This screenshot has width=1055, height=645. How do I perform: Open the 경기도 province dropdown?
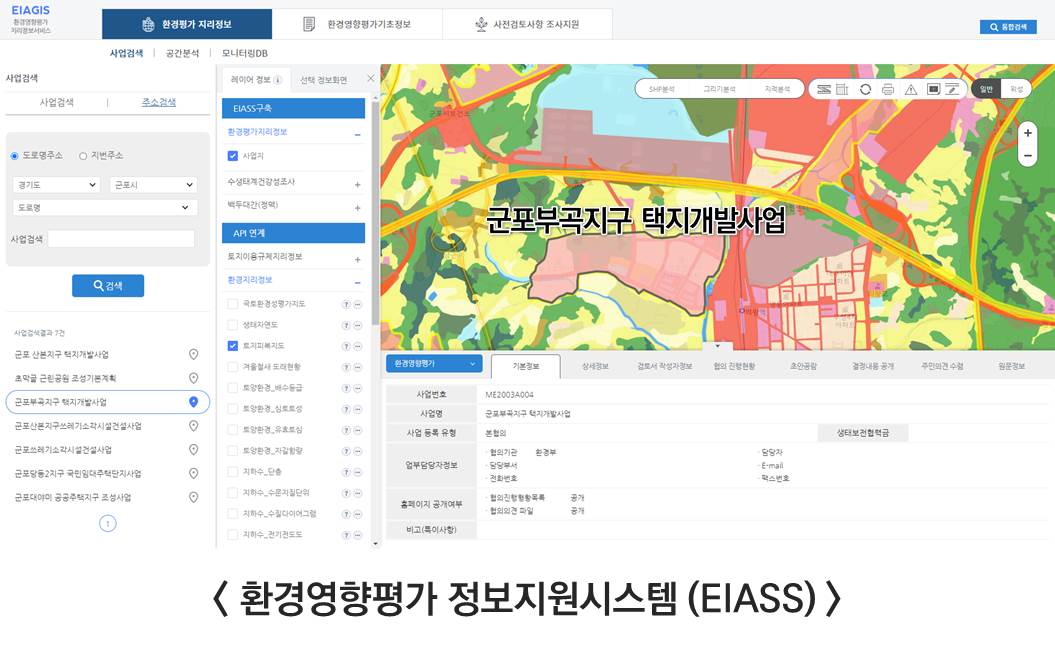pos(55,184)
